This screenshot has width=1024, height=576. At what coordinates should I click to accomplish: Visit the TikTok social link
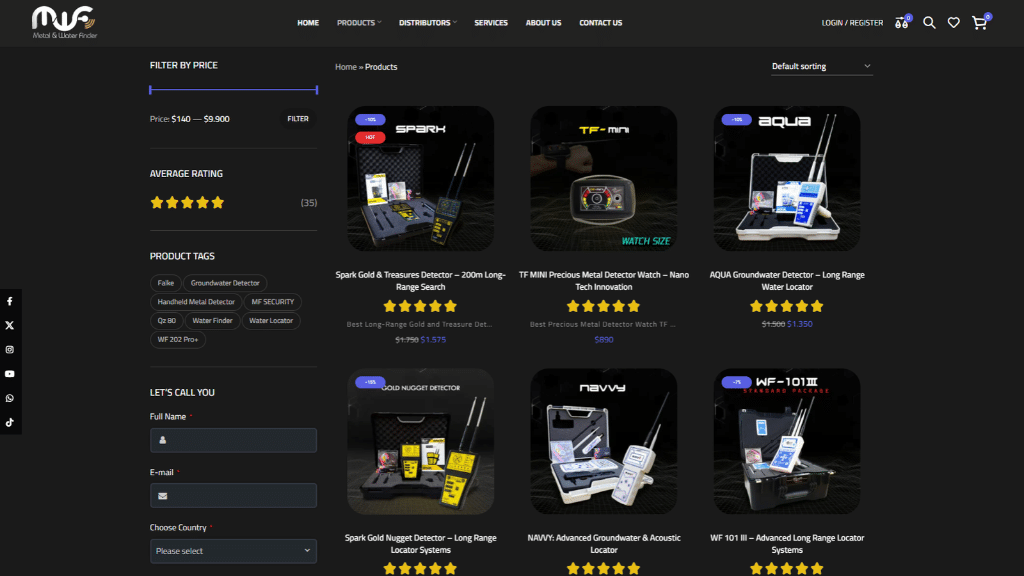[x=10, y=423]
